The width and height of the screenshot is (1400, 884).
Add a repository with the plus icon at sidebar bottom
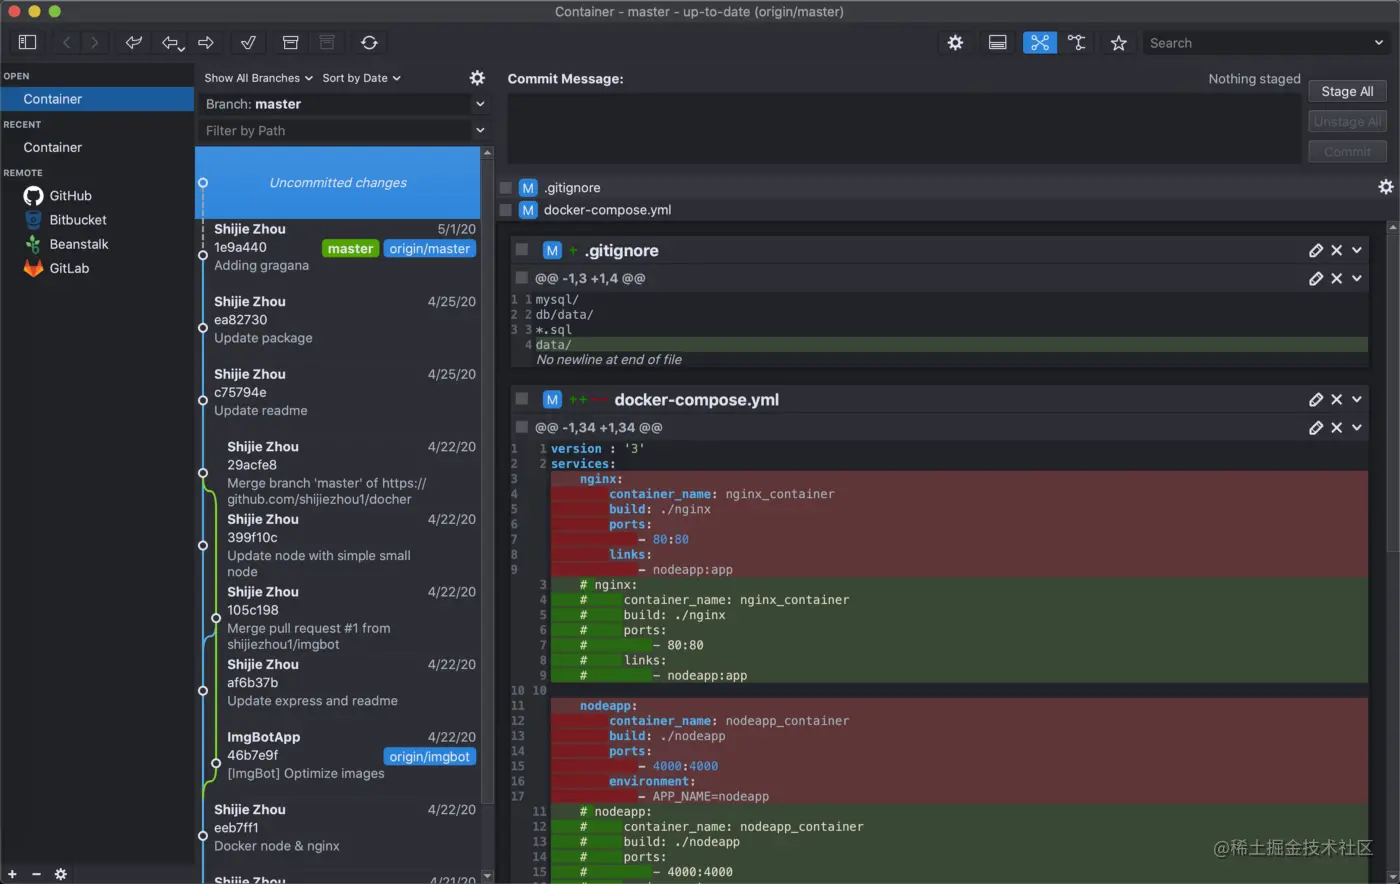12,874
